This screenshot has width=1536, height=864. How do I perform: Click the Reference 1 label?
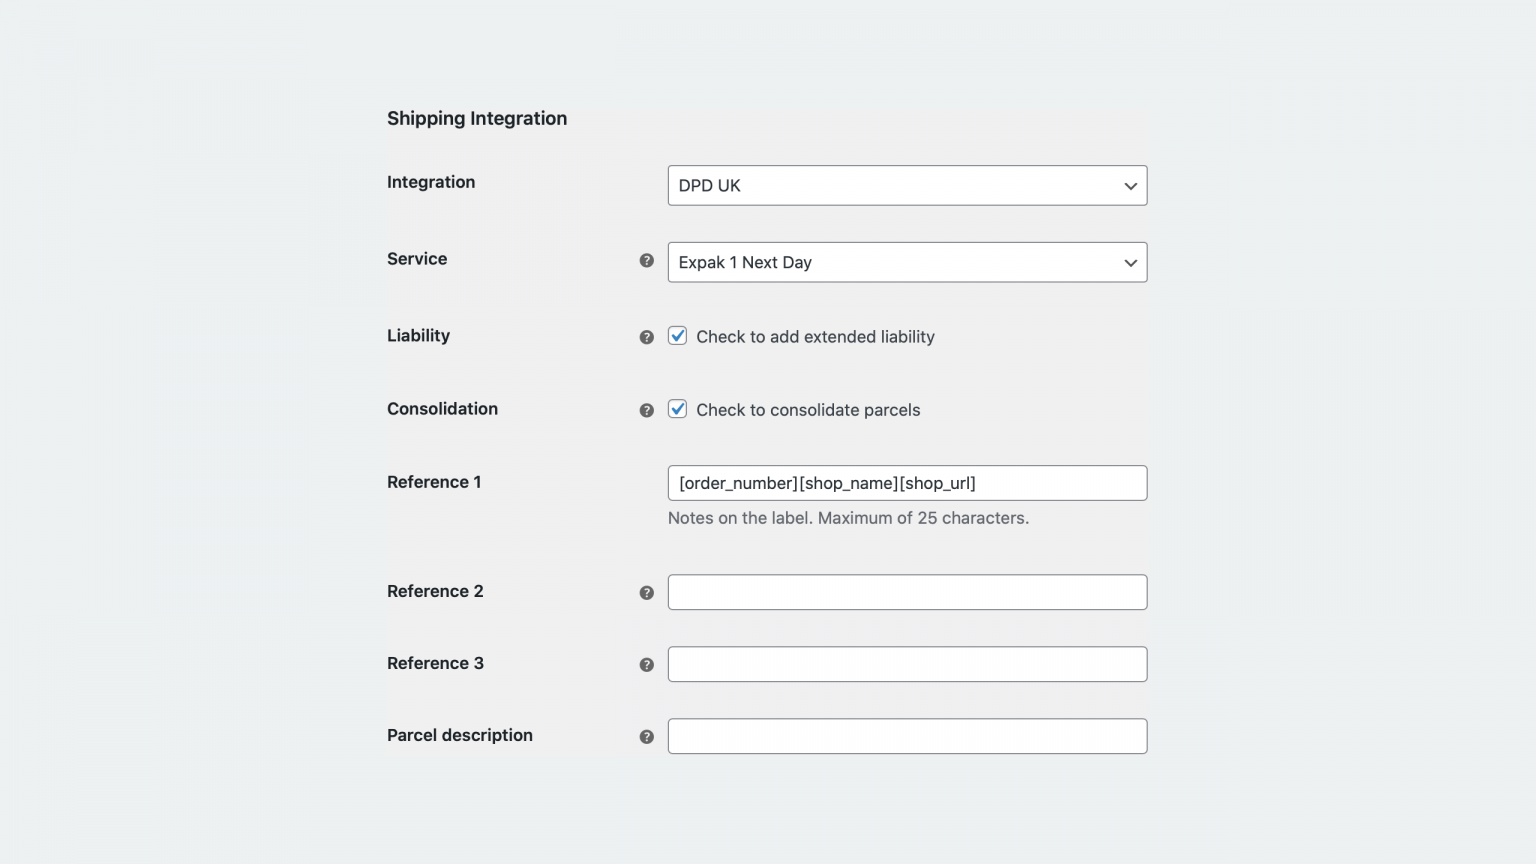tap(434, 482)
